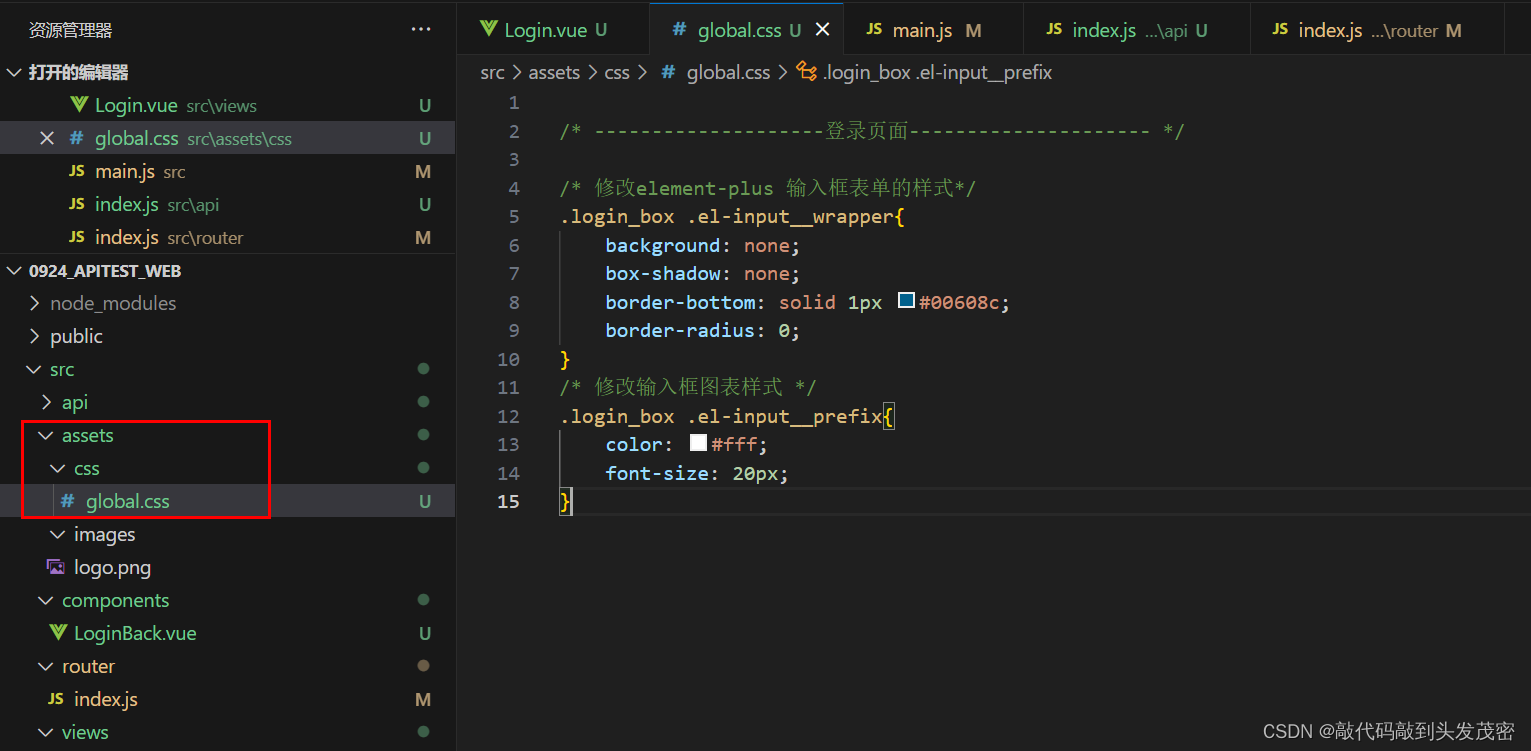Click breadcrumb segment css
This screenshot has height=751, width=1531.
tap(617, 72)
